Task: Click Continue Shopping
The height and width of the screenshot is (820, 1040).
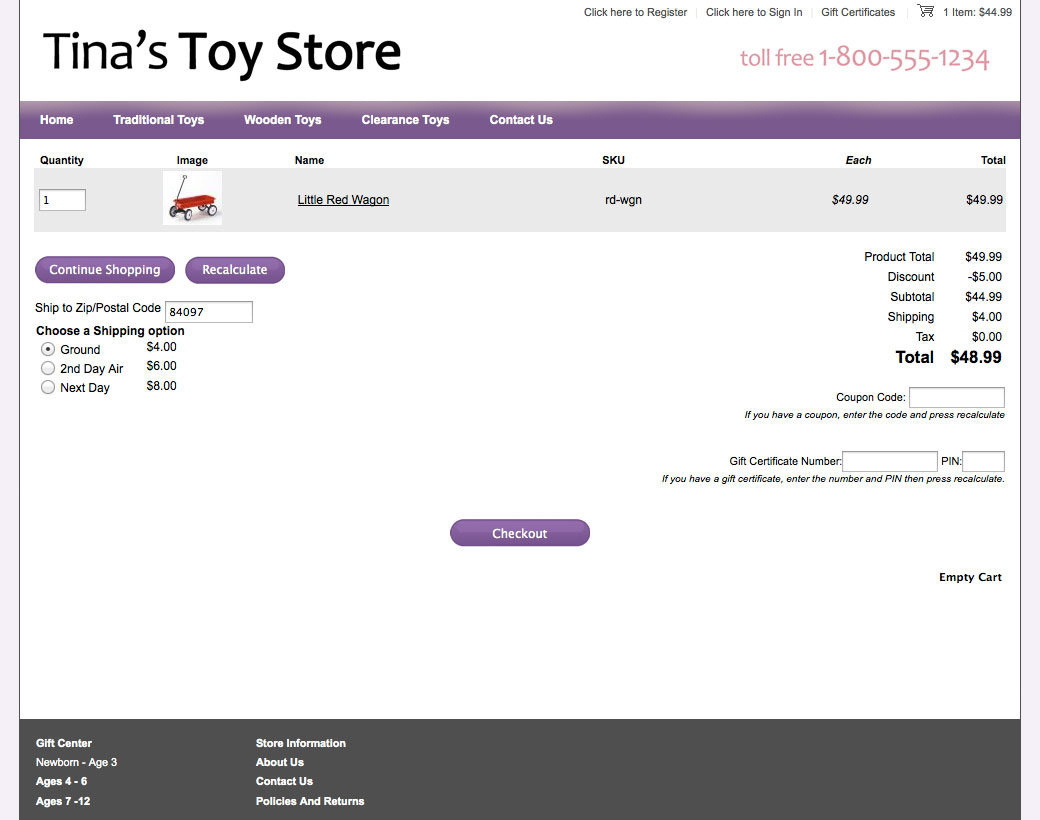Action: click(x=104, y=269)
